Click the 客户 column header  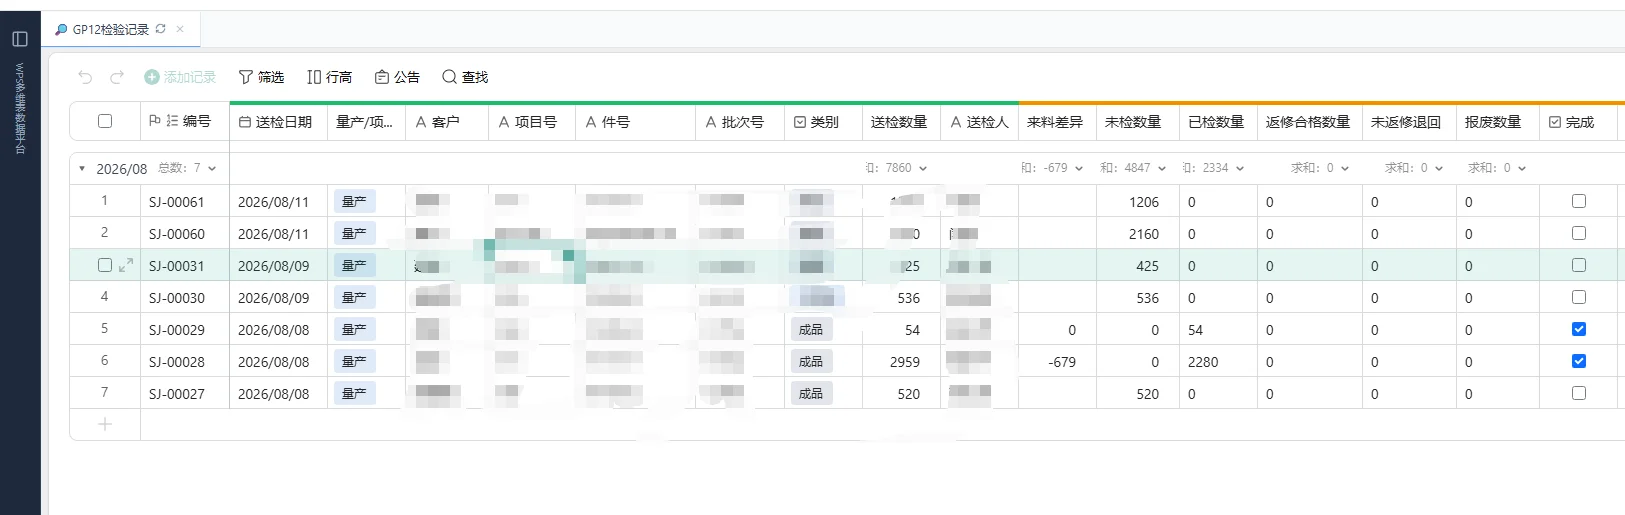[x=445, y=122]
